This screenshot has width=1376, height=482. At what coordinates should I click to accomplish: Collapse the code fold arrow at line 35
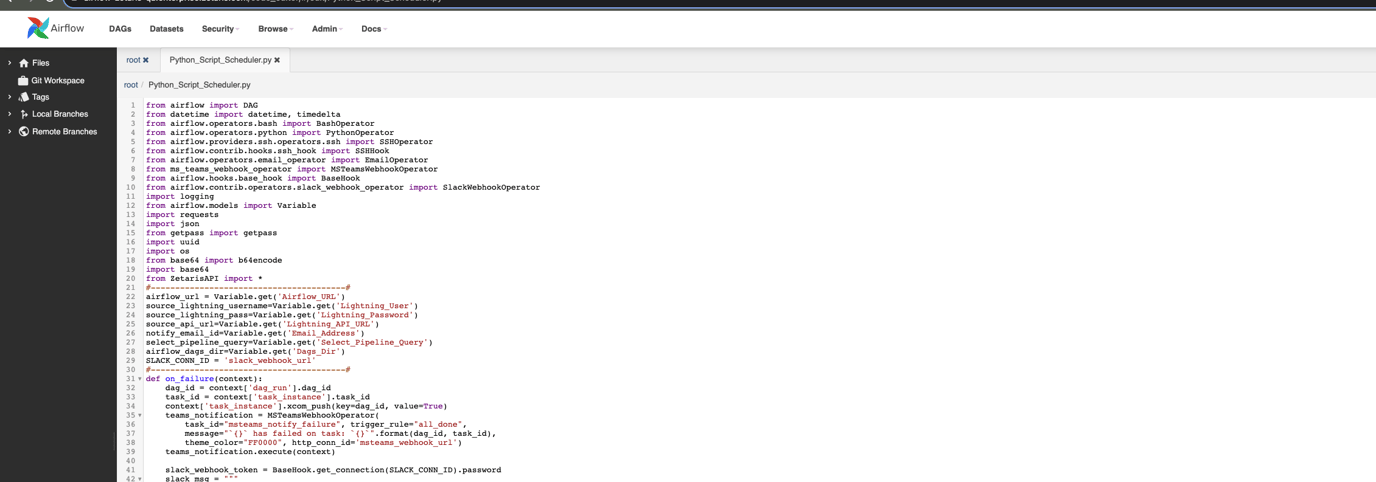coord(140,415)
